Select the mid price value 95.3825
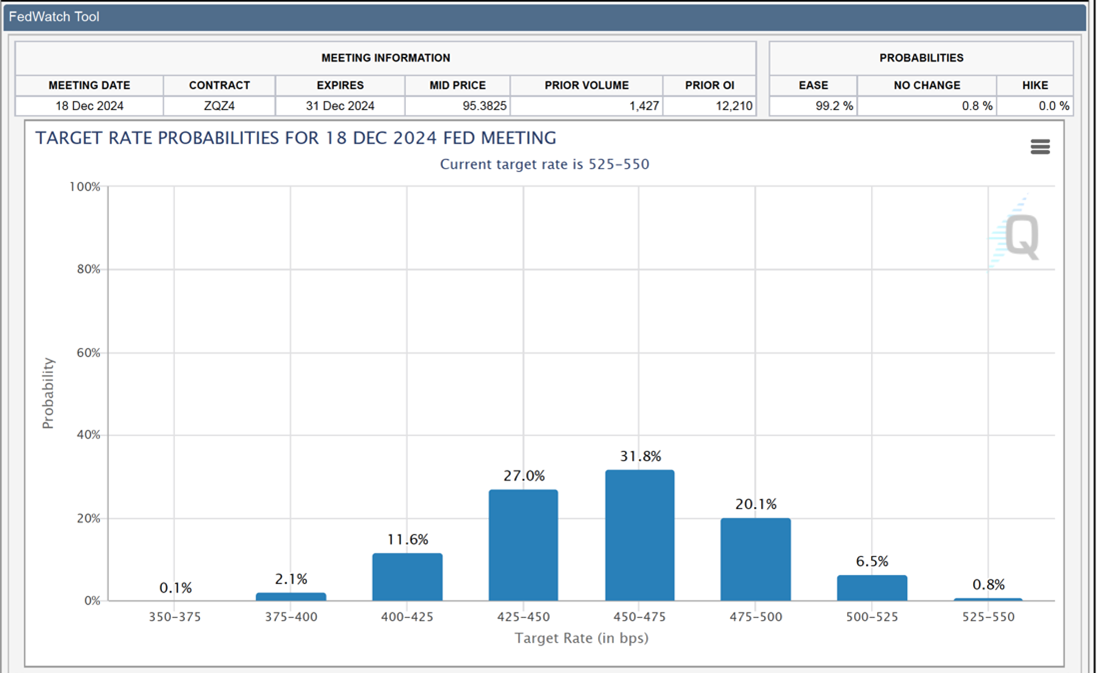The image size is (1100, 673). 458,106
